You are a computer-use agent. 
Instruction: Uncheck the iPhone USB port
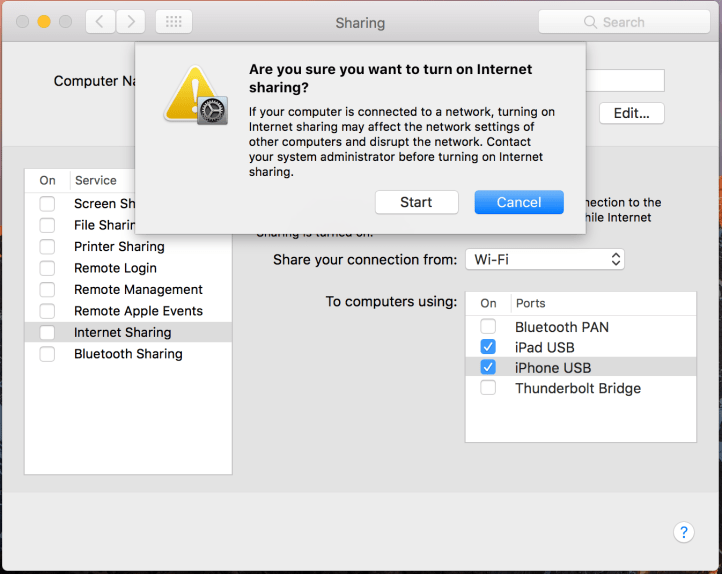[488, 368]
